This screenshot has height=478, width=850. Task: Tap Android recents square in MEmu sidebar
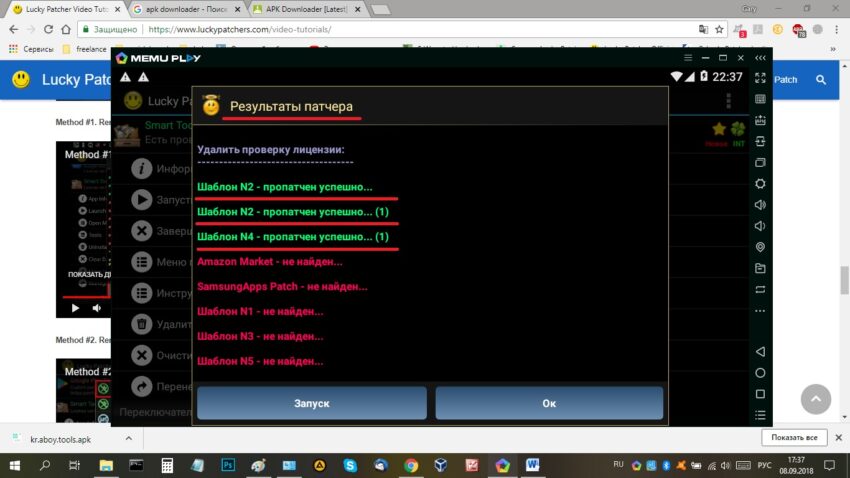click(x=760, y=394)
